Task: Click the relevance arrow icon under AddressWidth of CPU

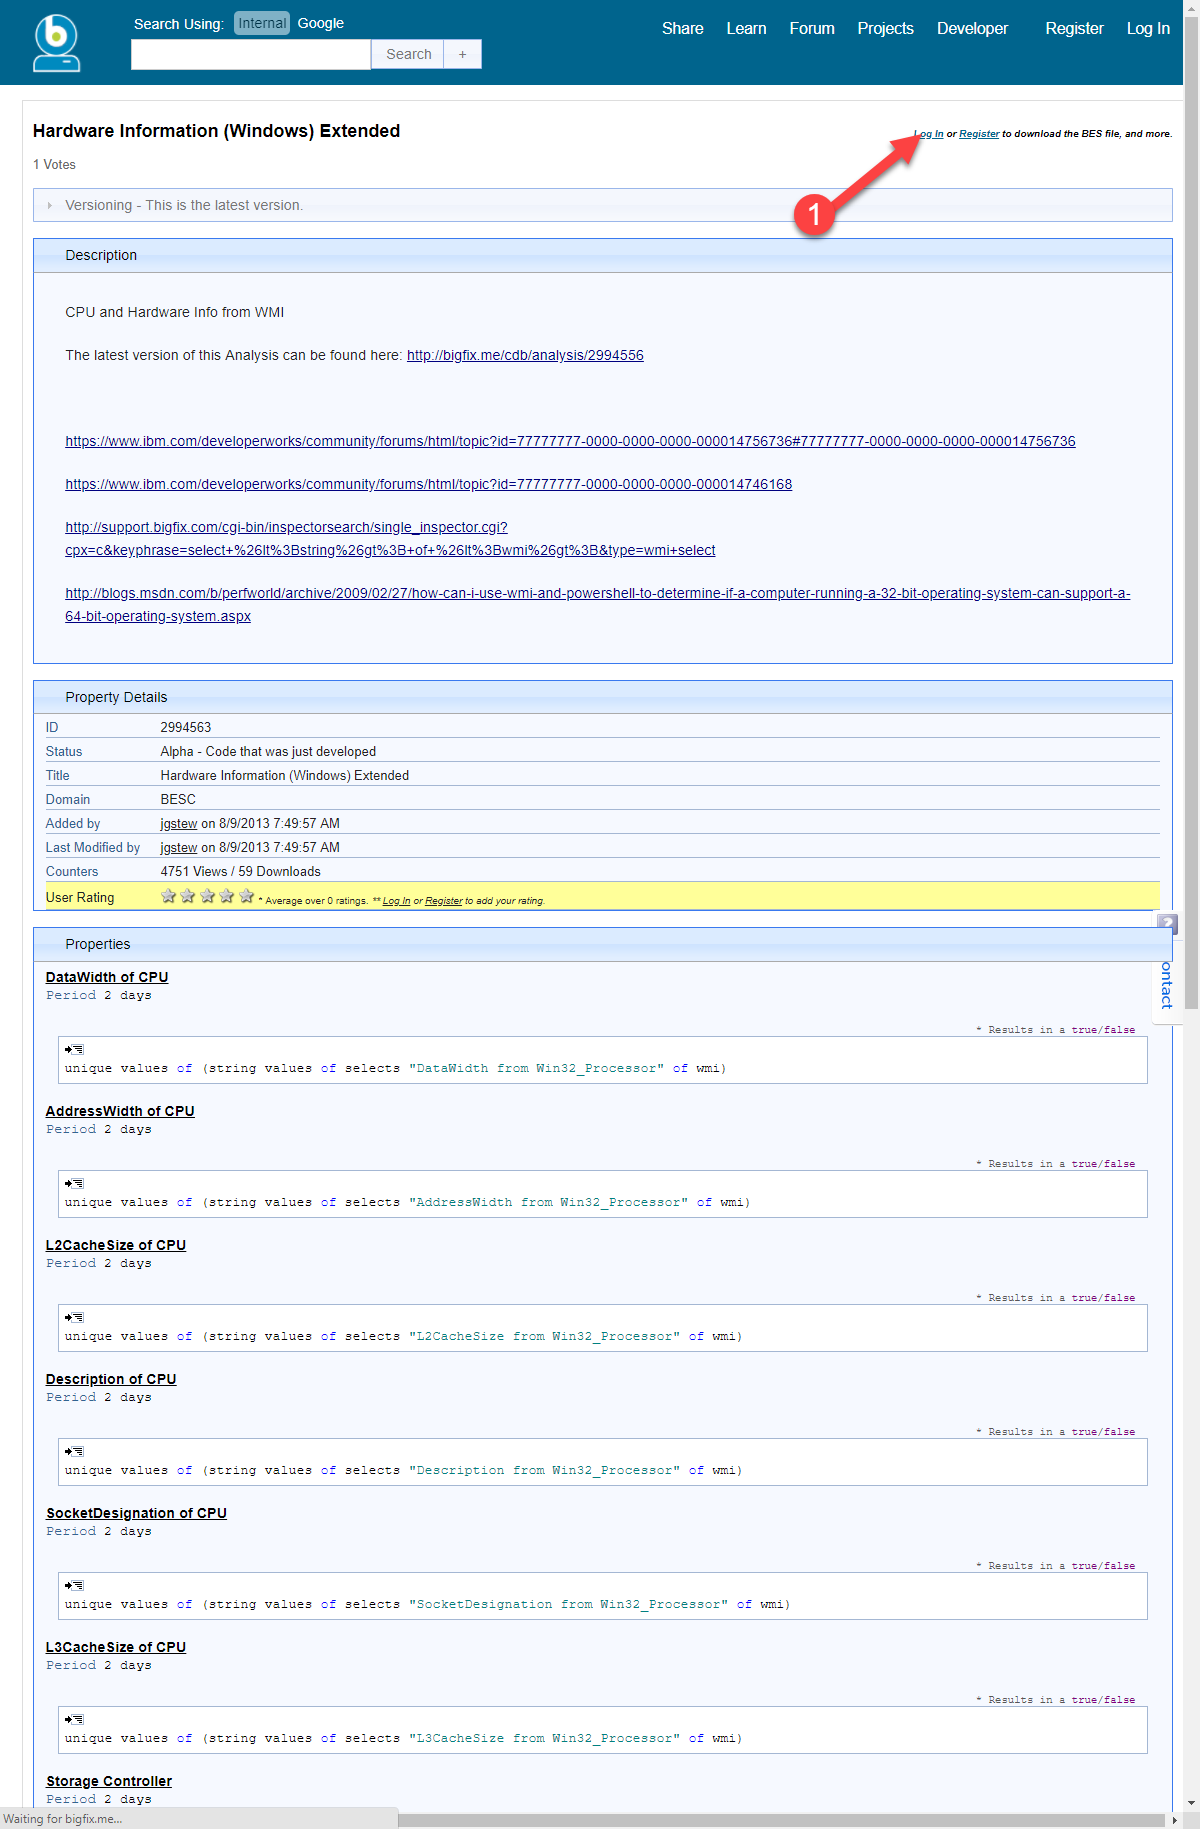Action: [x=74, y=1183]
